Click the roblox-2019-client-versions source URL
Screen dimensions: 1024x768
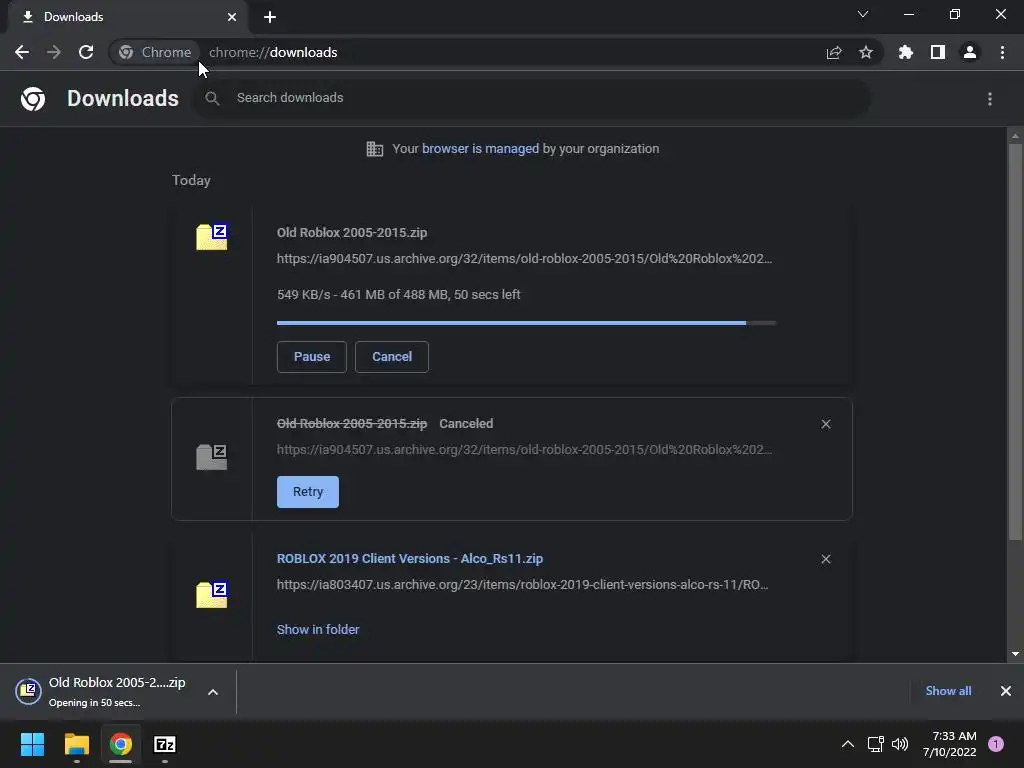pos(522,584)
